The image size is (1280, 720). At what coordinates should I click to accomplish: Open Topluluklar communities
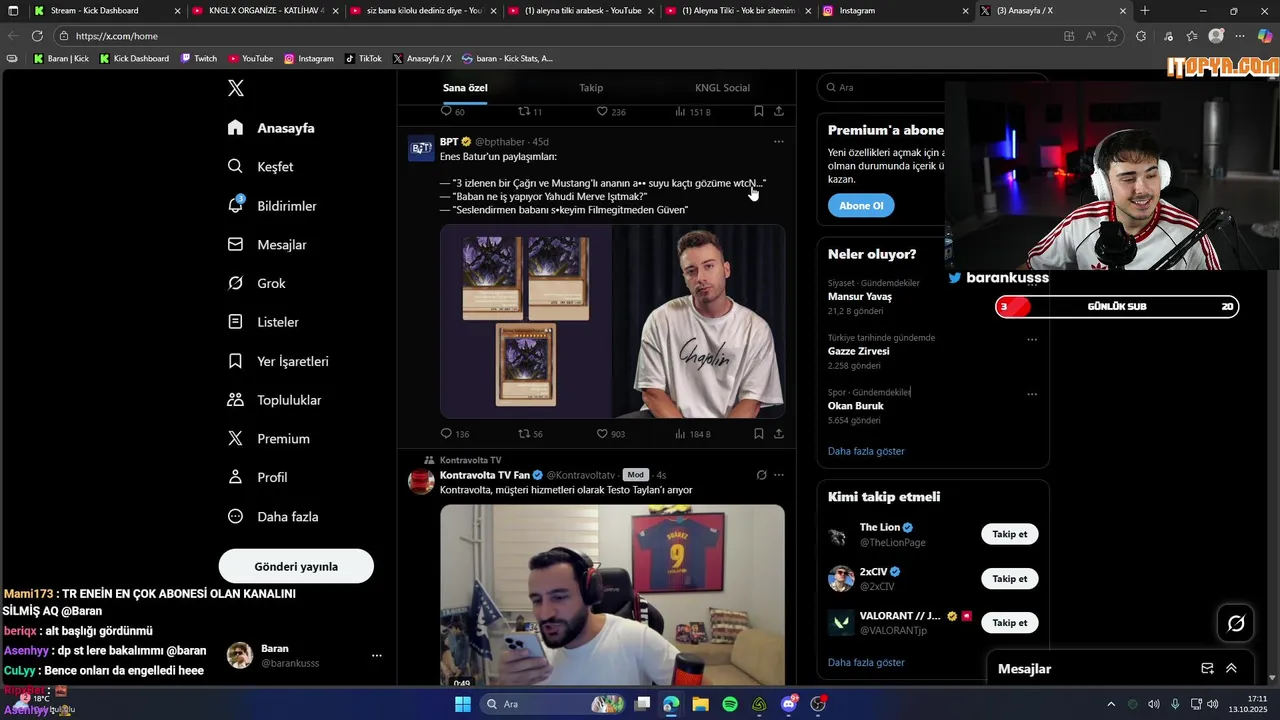click(274, 400)
